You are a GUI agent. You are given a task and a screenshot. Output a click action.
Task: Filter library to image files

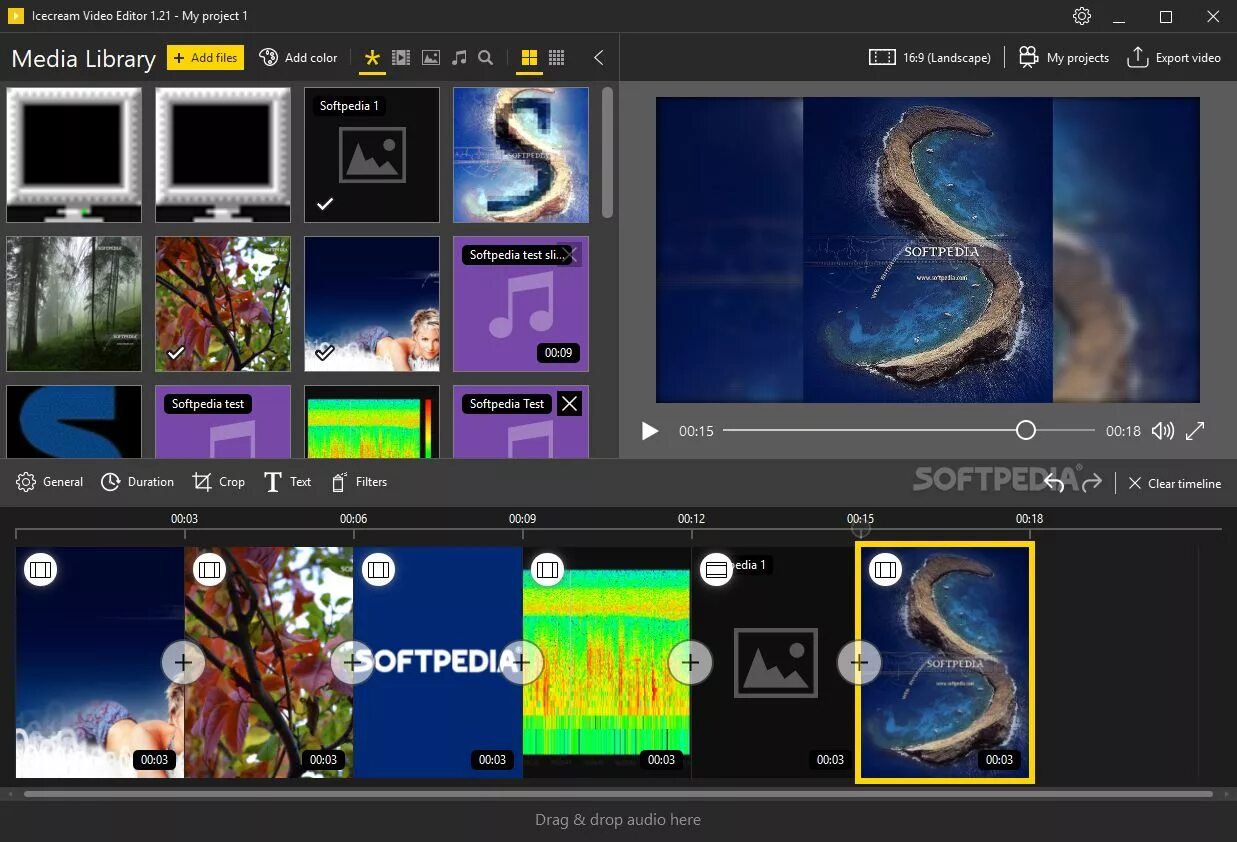[431, 58]
